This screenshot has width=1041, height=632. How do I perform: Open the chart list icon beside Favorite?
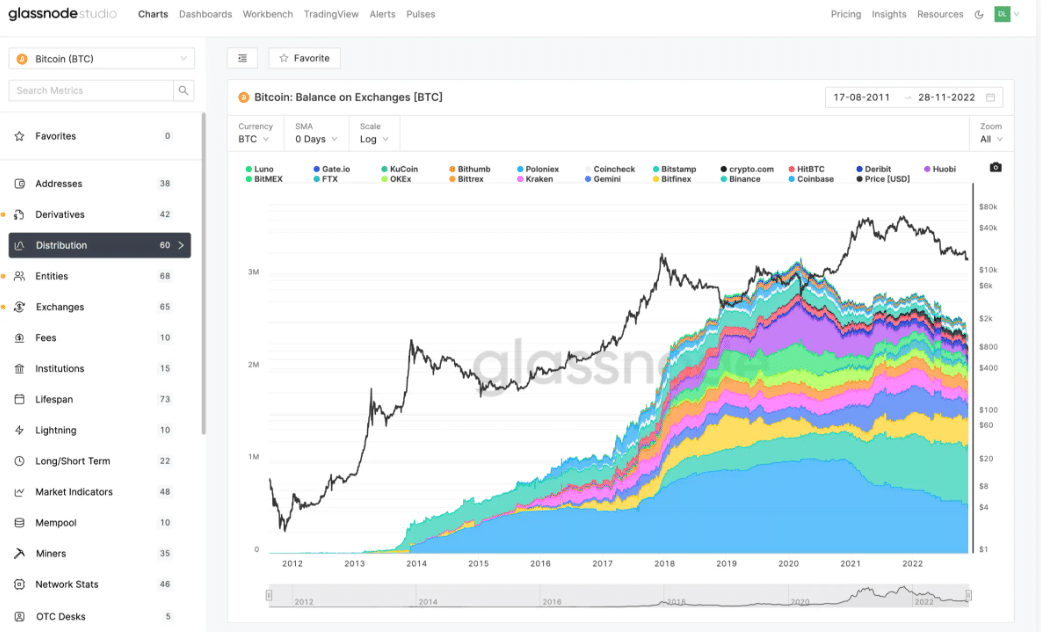(241, 58)
